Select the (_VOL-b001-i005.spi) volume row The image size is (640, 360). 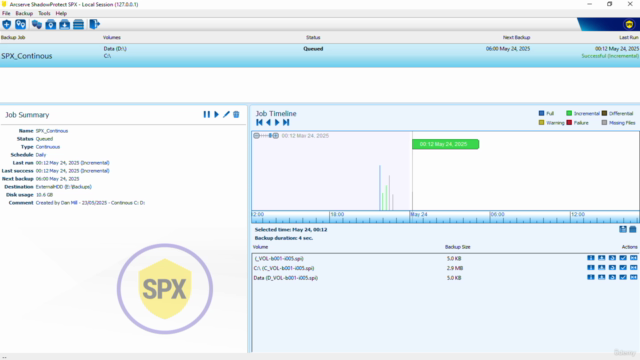click(445, 258)
